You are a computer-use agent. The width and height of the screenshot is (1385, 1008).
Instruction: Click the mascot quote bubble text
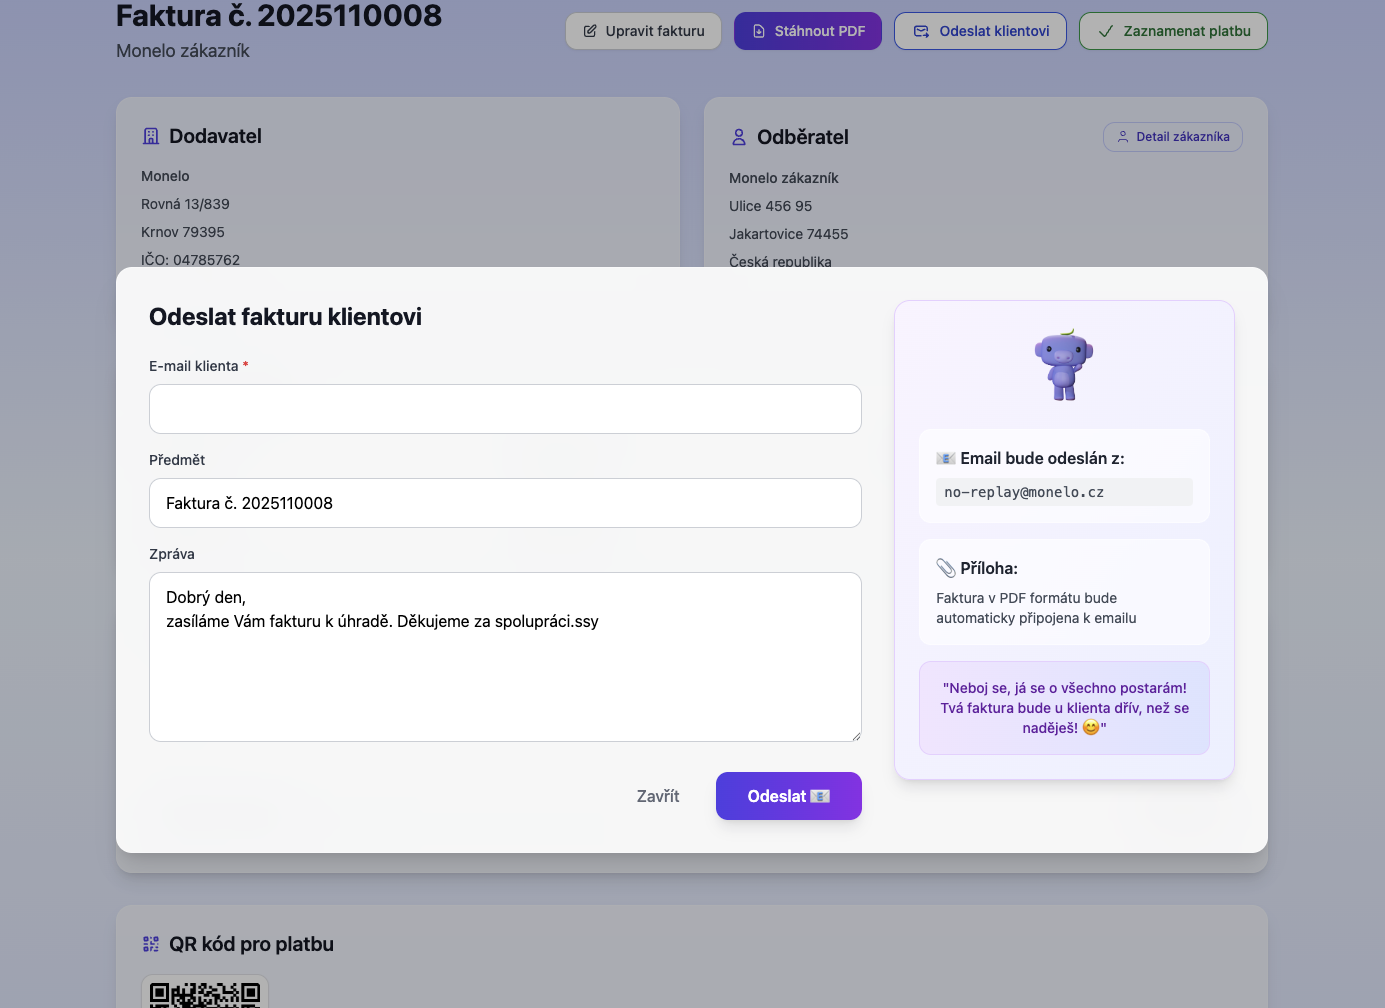[x=1064, y=708]
